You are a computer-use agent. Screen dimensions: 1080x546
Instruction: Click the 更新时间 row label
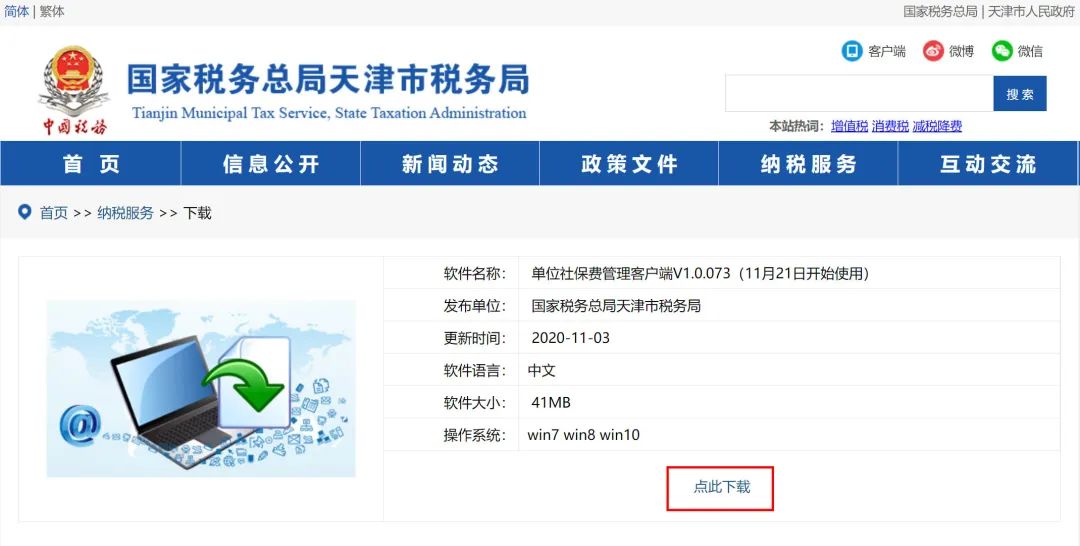[475, 338]
